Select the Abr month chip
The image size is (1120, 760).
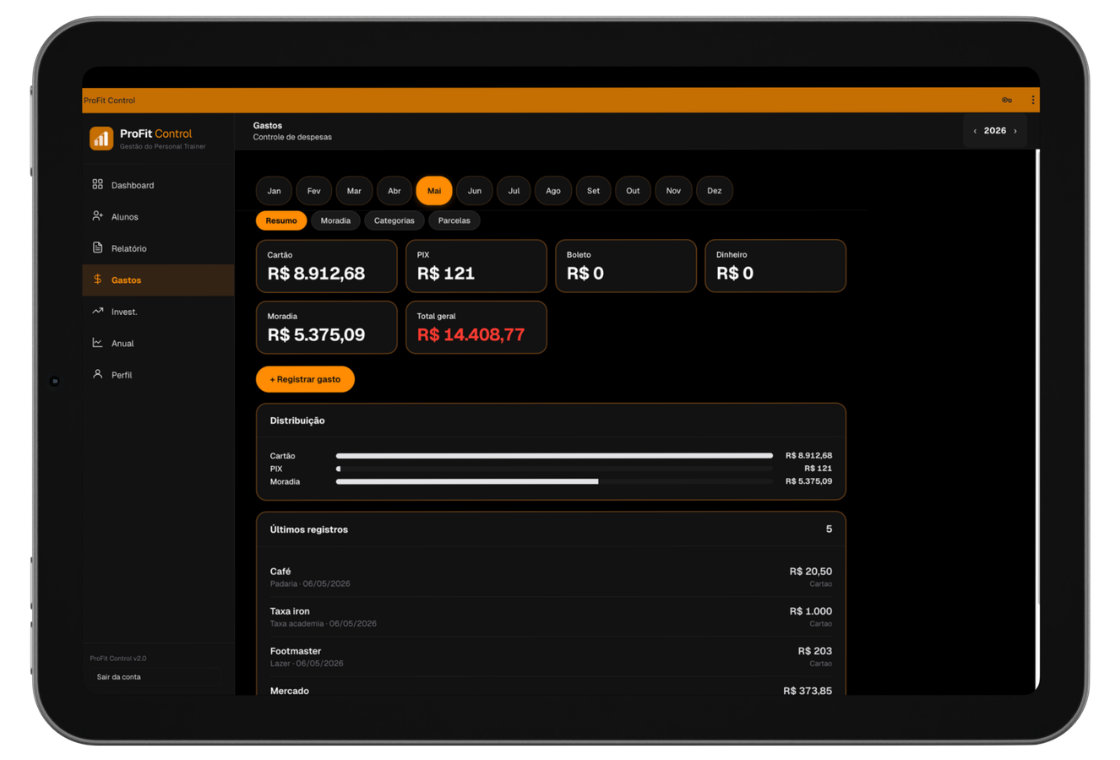(394, 191)
